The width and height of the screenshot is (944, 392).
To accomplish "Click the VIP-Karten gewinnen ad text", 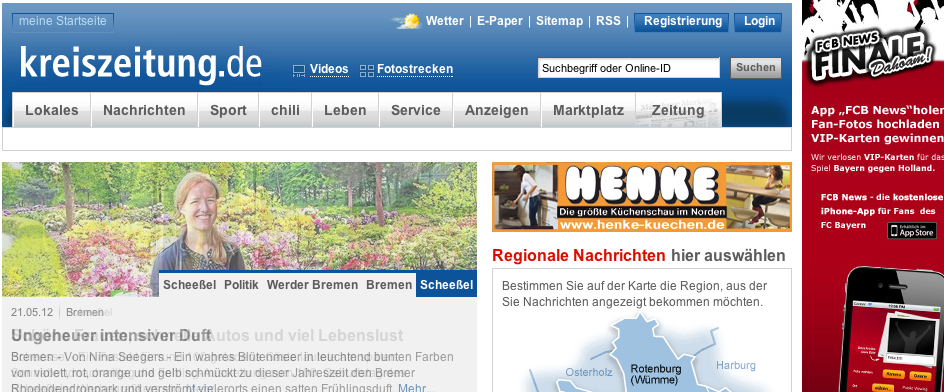I will point(877,138).
